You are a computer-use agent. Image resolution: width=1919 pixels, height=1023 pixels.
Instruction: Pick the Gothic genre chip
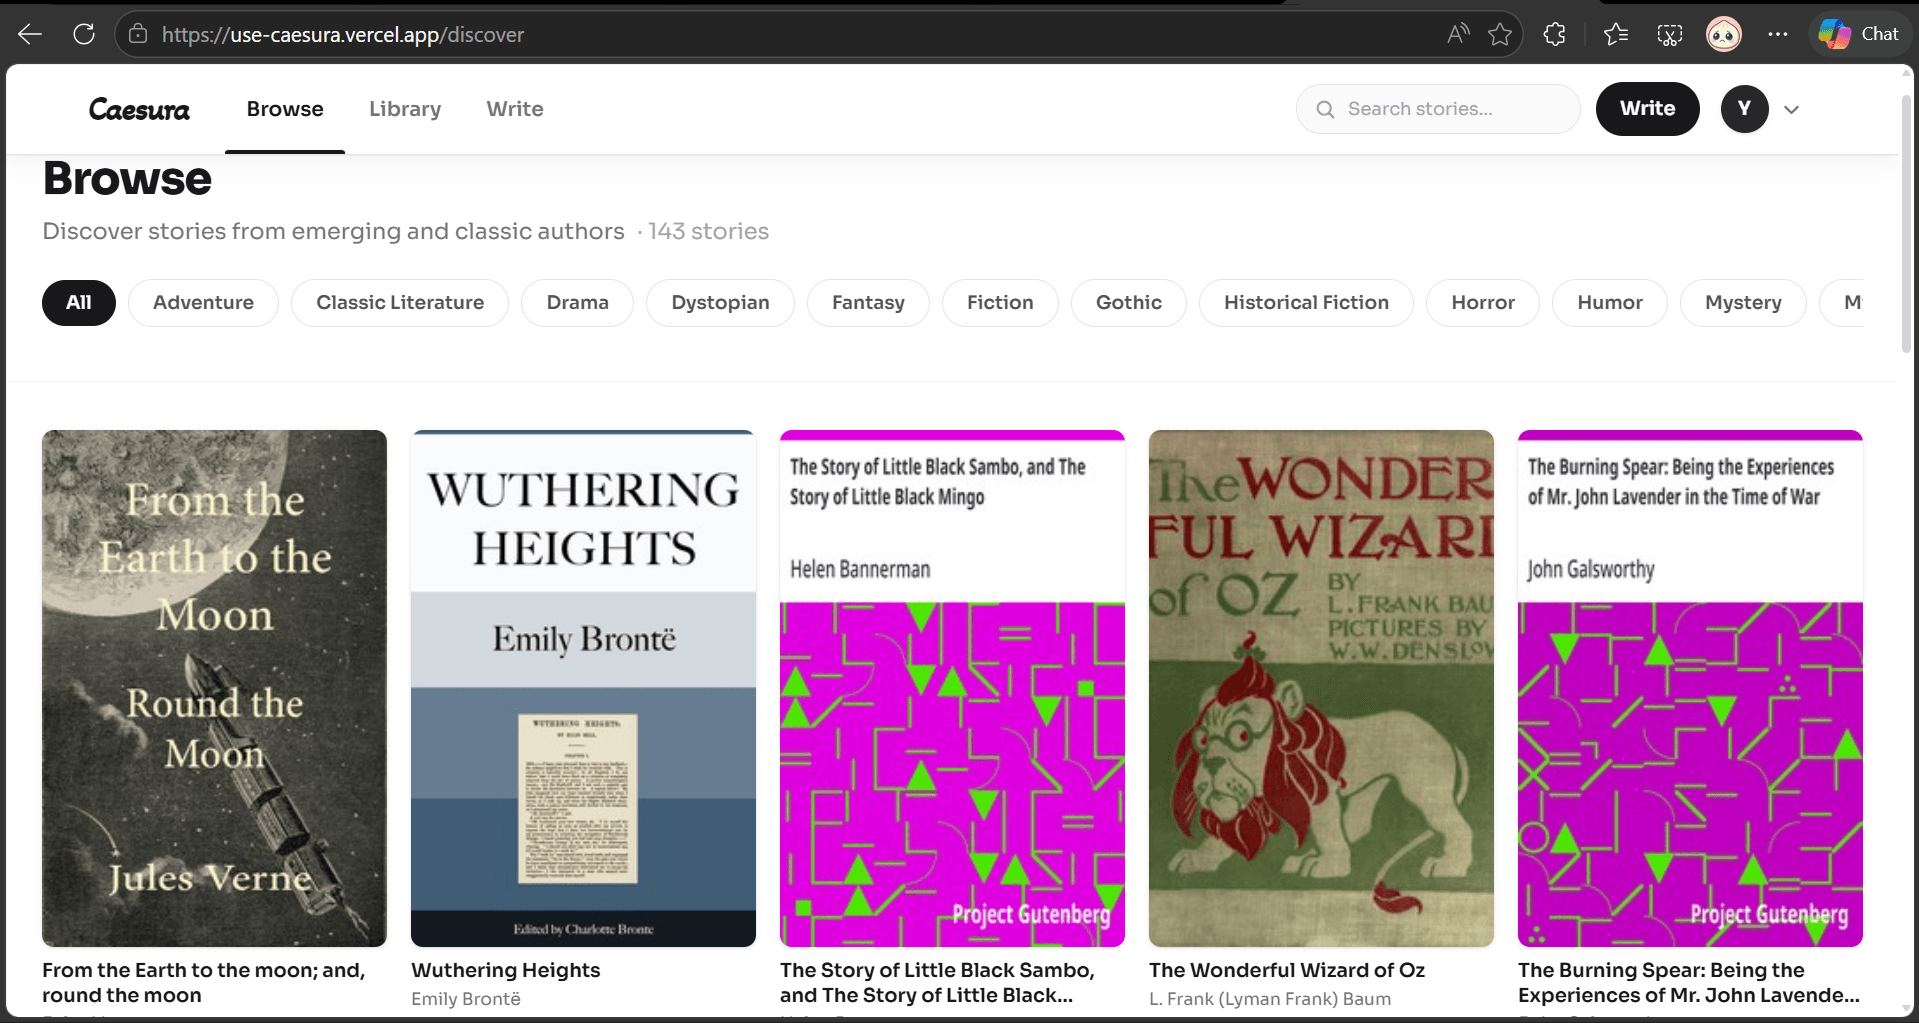click(x=1129, y=303)
